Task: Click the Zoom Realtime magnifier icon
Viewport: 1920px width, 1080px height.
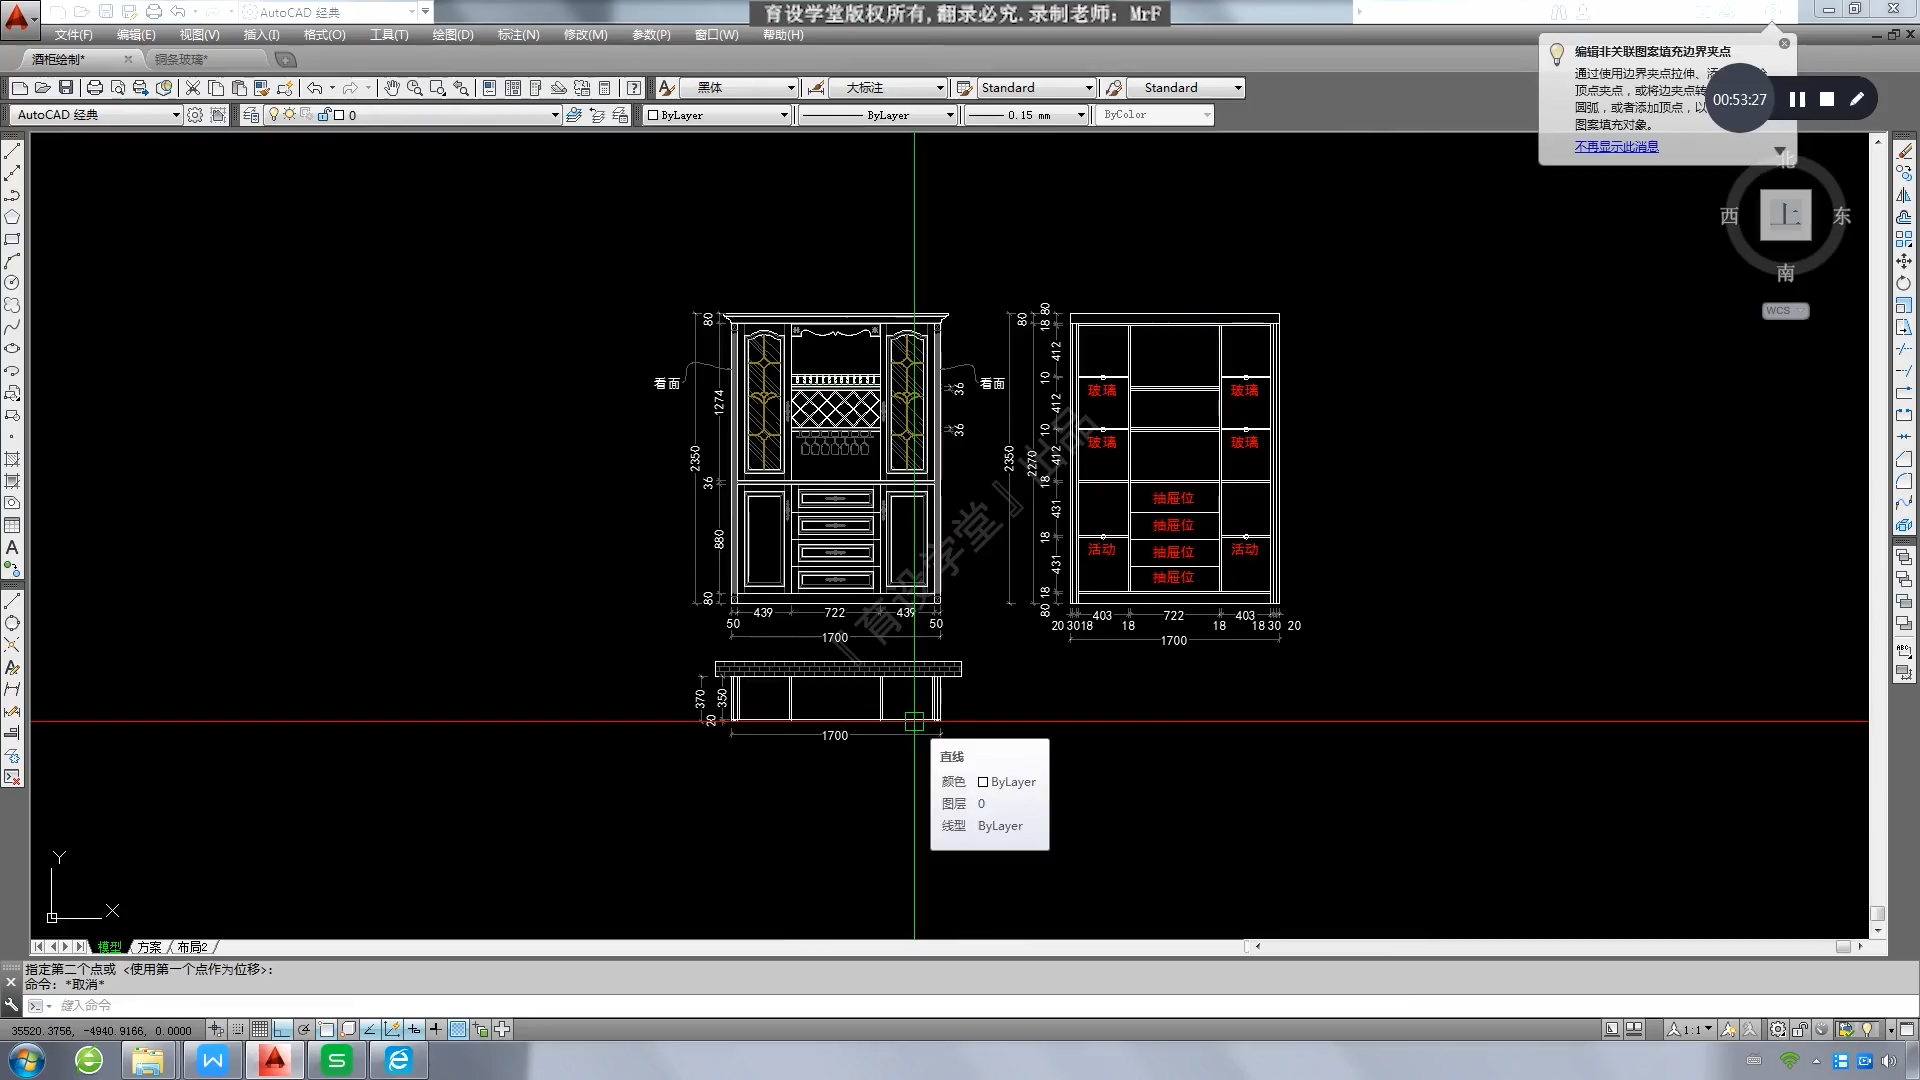Action: (x=415, y=88)
